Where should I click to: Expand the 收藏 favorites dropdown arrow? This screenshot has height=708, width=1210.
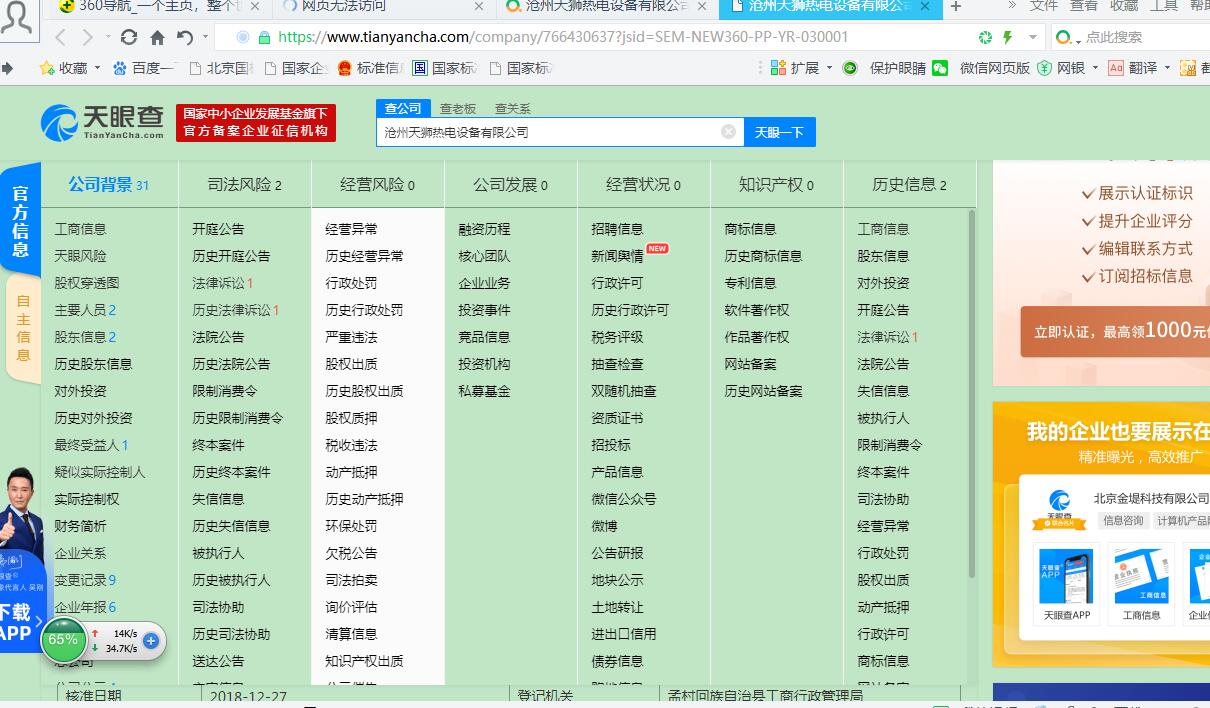pos(96,68)
